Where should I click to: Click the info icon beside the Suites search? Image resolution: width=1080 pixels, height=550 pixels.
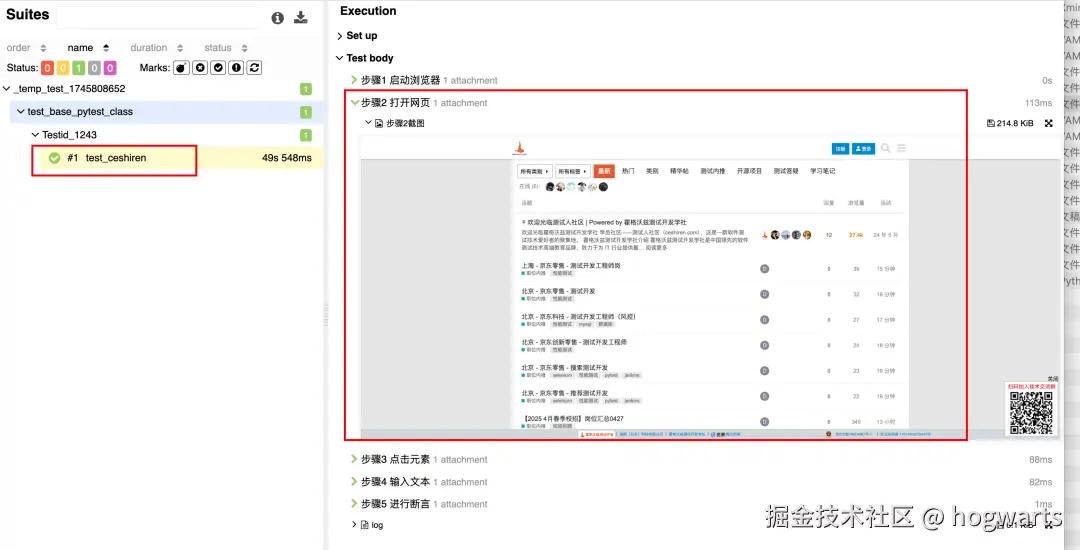[278, 18]
